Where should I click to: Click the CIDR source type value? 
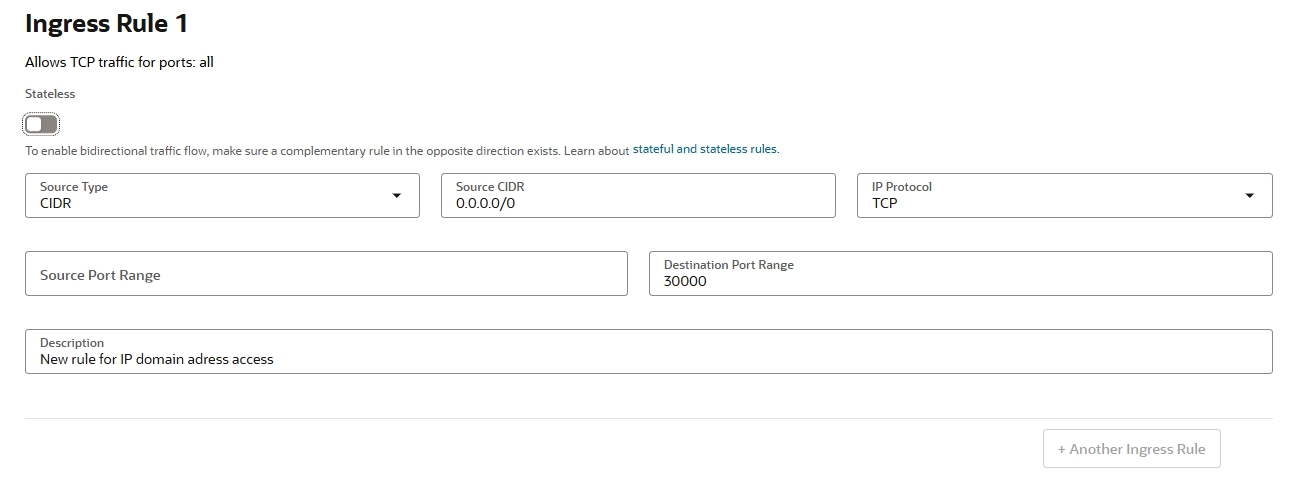[56, 203]
